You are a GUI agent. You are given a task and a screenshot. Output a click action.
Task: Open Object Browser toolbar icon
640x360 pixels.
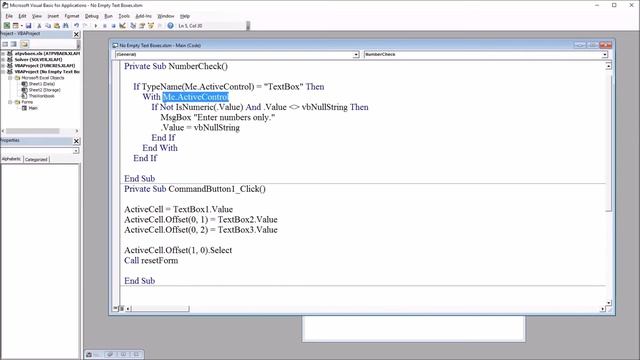[151, 26]
